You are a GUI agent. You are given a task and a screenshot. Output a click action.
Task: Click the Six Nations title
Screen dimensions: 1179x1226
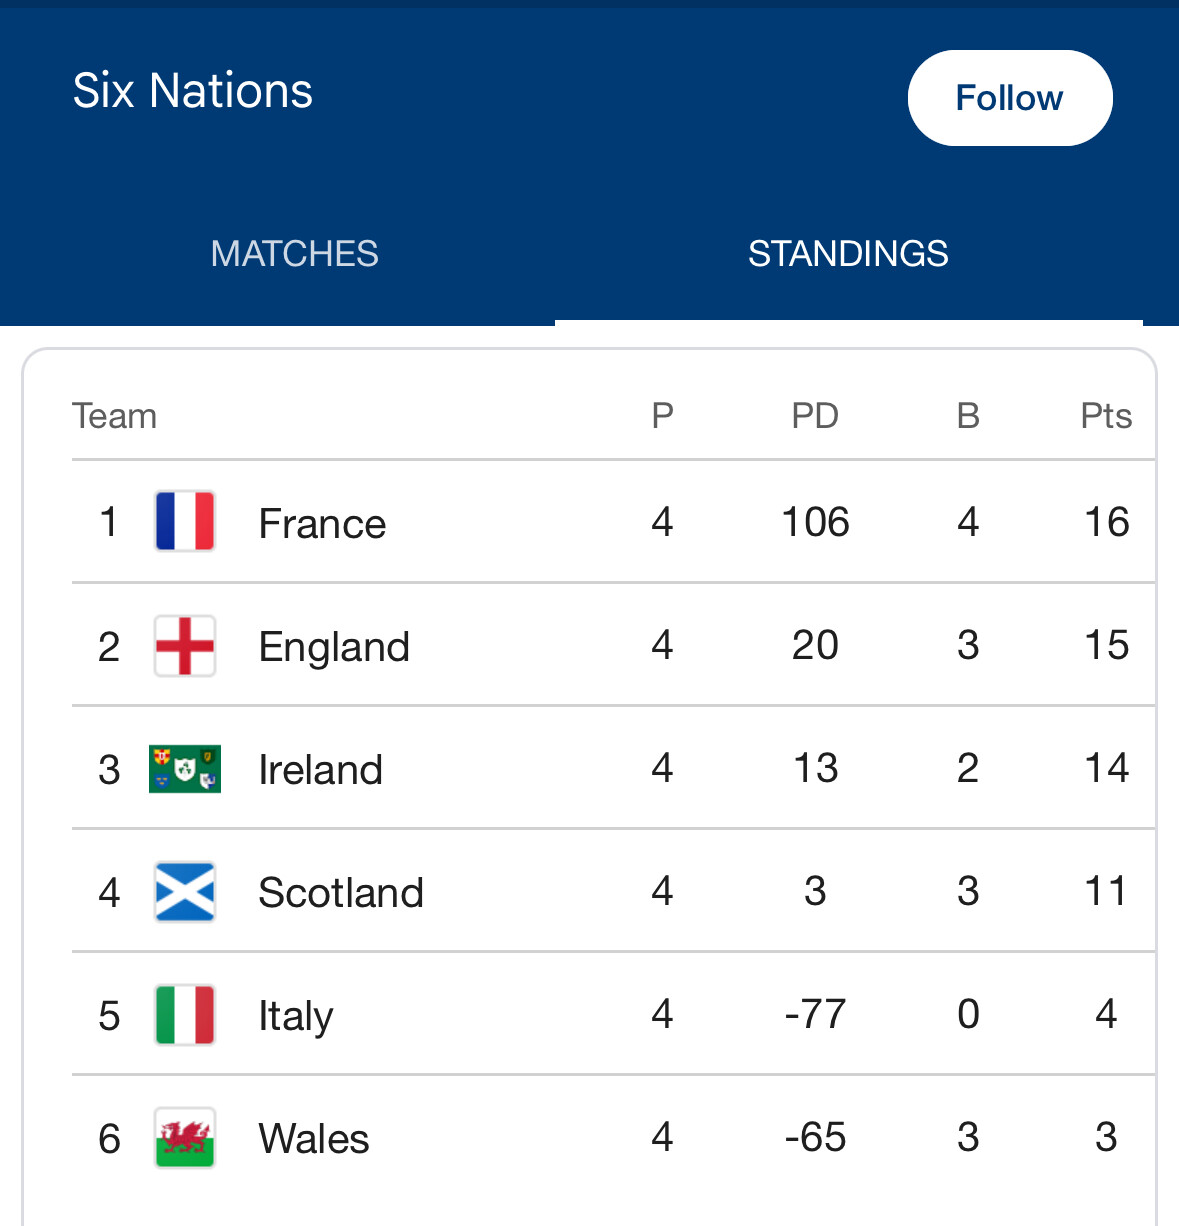point(193,91)
